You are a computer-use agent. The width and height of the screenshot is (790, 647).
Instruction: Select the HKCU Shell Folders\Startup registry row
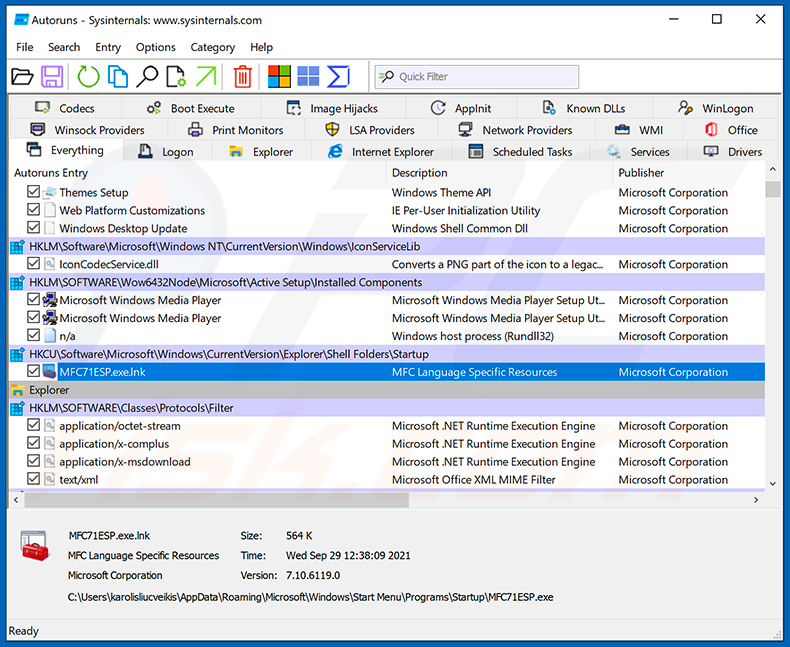[387, 354]
